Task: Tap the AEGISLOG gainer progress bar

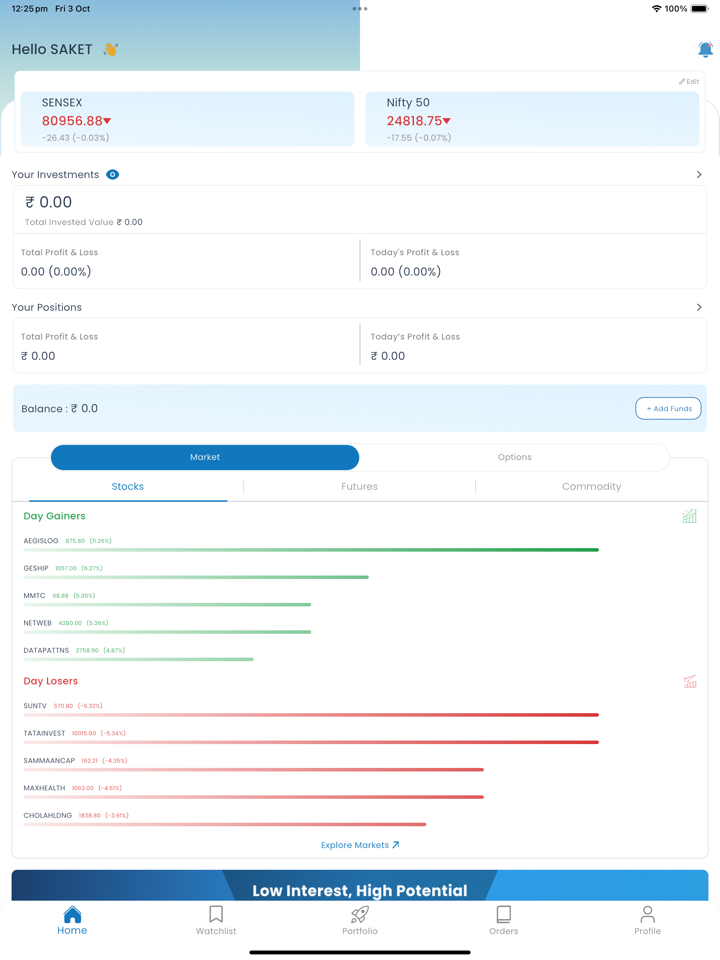Action: 311,549
